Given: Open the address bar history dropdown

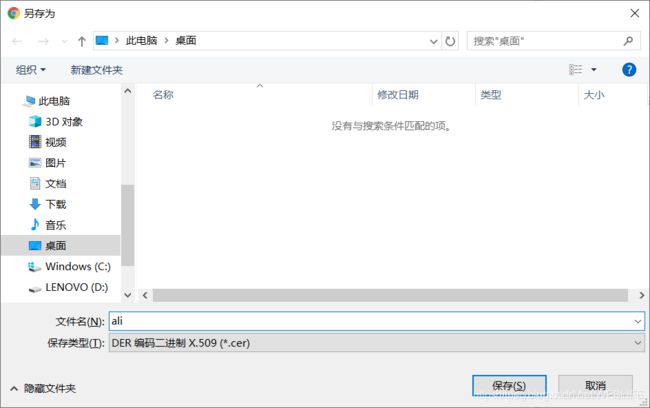Looking at the screenshot, I should pyautogui.click(x=433, y=41).
